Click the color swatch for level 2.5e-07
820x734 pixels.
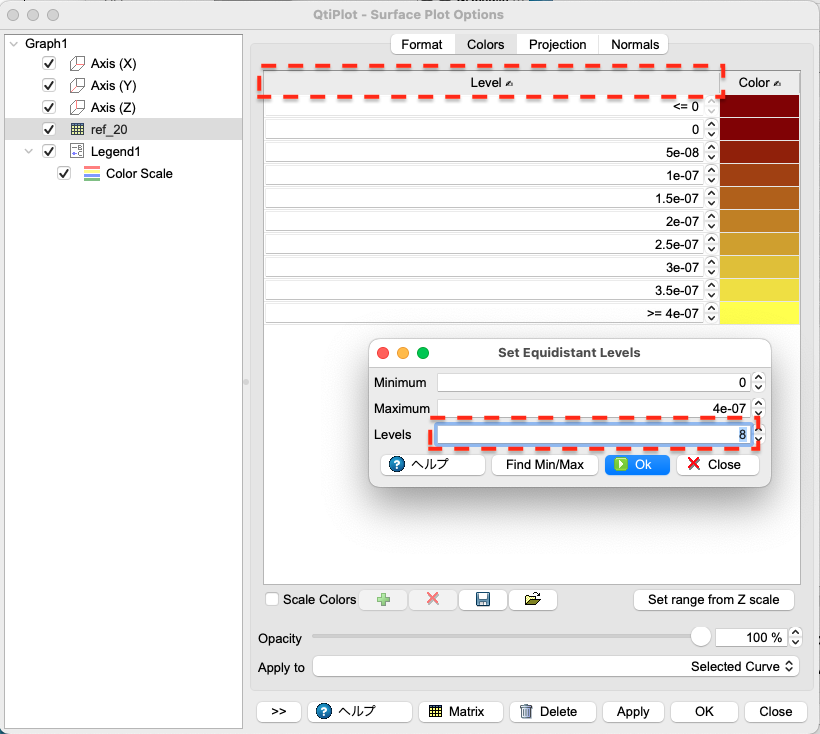pos(759,244)
